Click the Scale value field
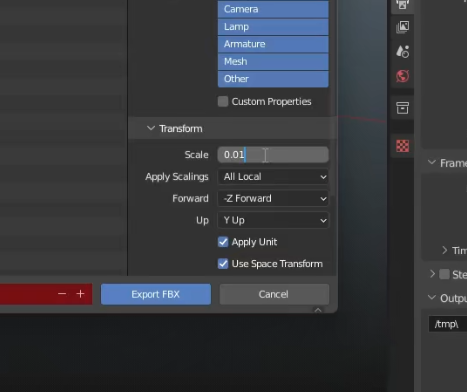The image size is (467, 392). [273, 155]
